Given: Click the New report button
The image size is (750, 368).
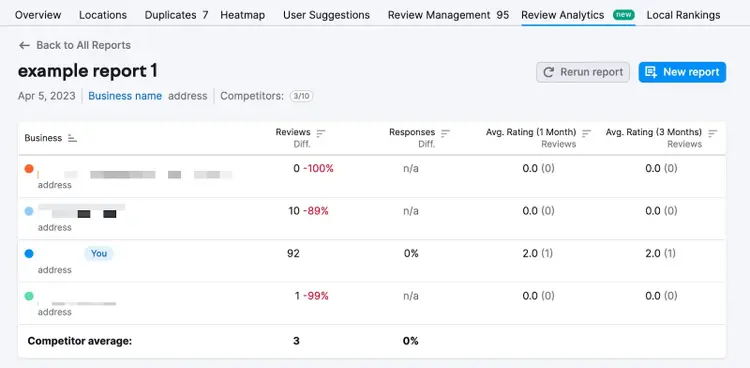Looking at the screenshot, I should [x=682, y=72].
